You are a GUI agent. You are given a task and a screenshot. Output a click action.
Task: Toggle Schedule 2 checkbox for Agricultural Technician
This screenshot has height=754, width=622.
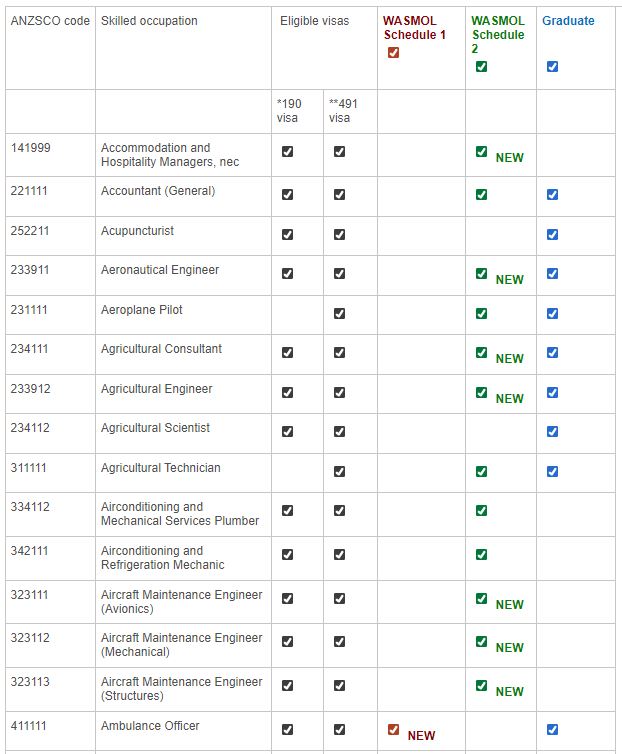point(481,471)
